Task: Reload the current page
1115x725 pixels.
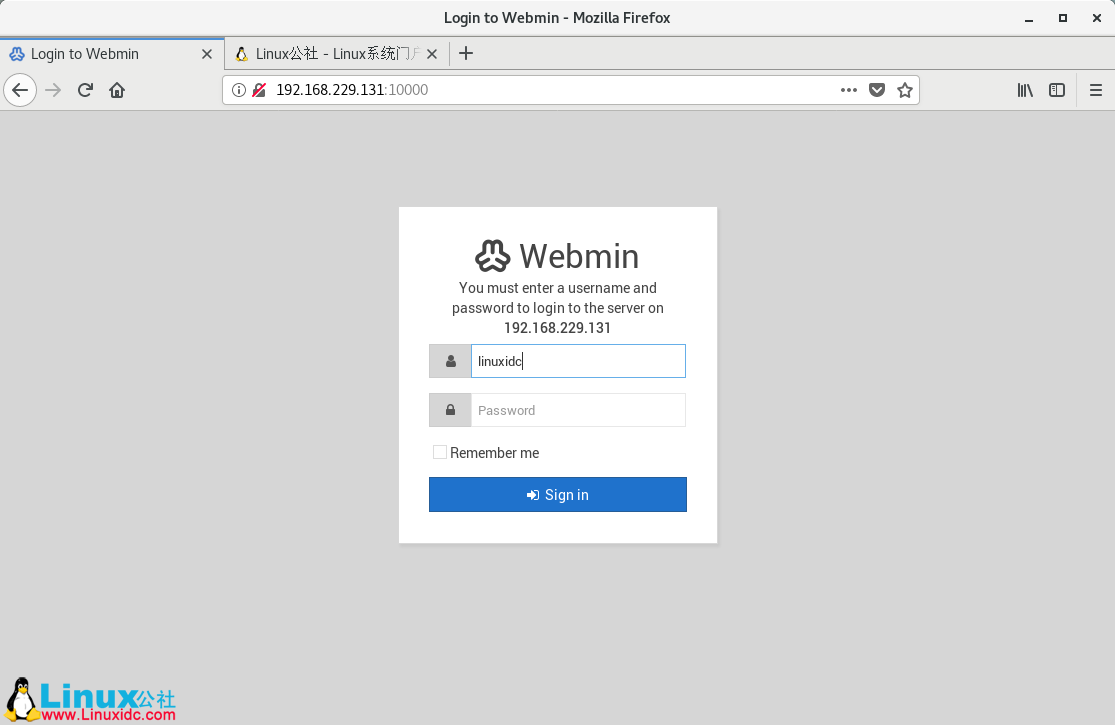Action: (x=85, y=90)
